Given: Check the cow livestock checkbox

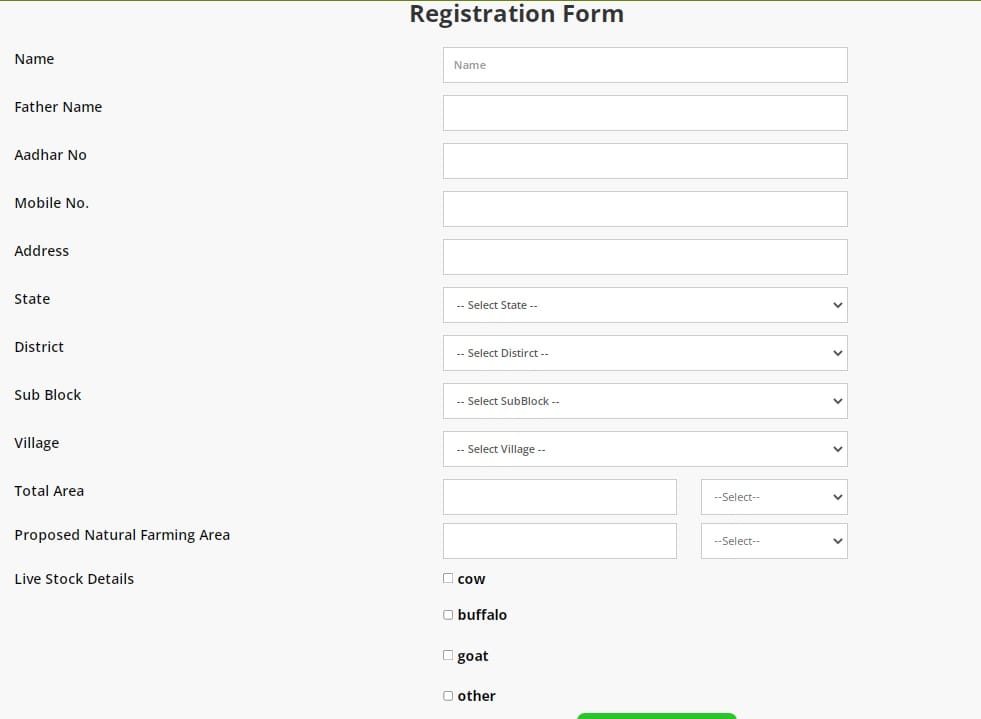Looking at the screenshot, I should pos(448,578).
